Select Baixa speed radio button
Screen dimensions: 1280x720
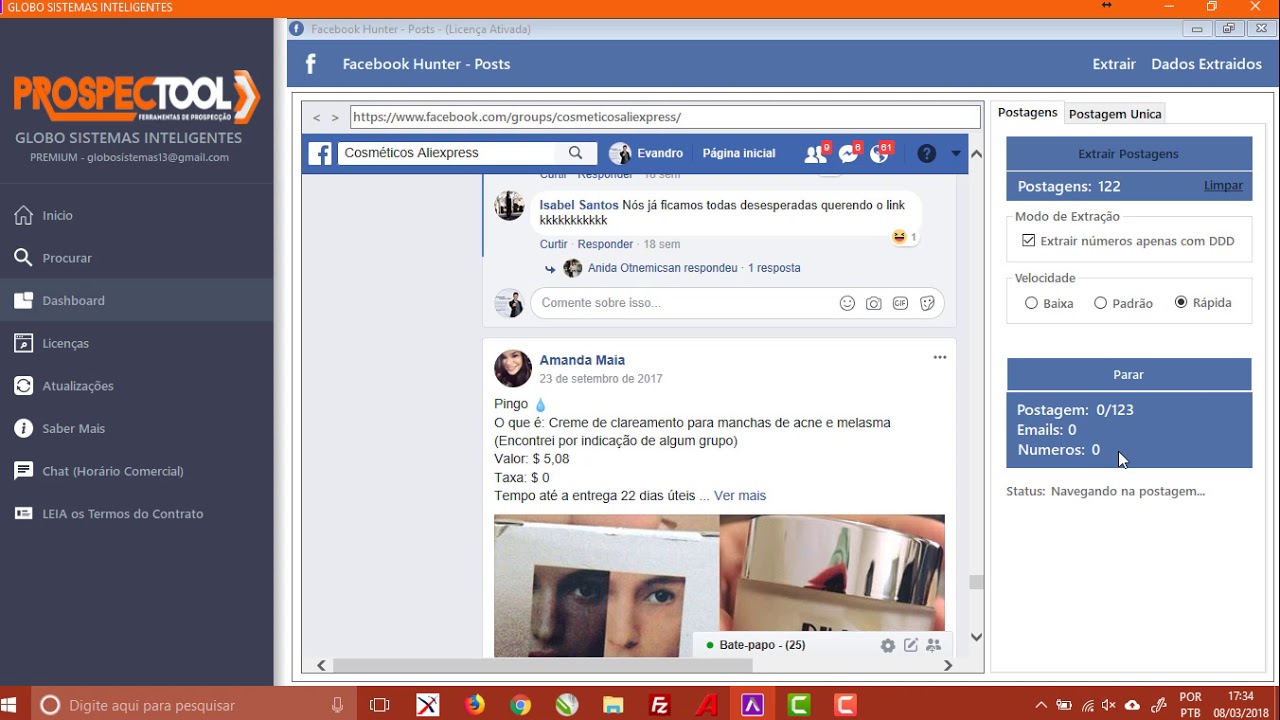coord(1031,303)
